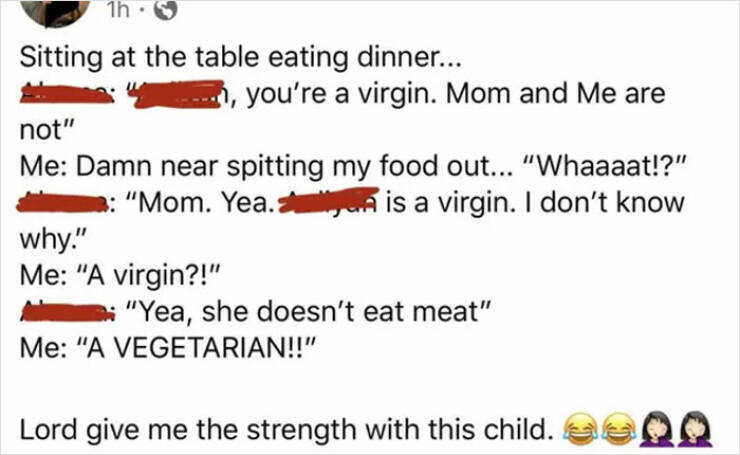Click the second laughing-crying emoji
The height and width of the screenshot is (455, 740).
point(619,429)
